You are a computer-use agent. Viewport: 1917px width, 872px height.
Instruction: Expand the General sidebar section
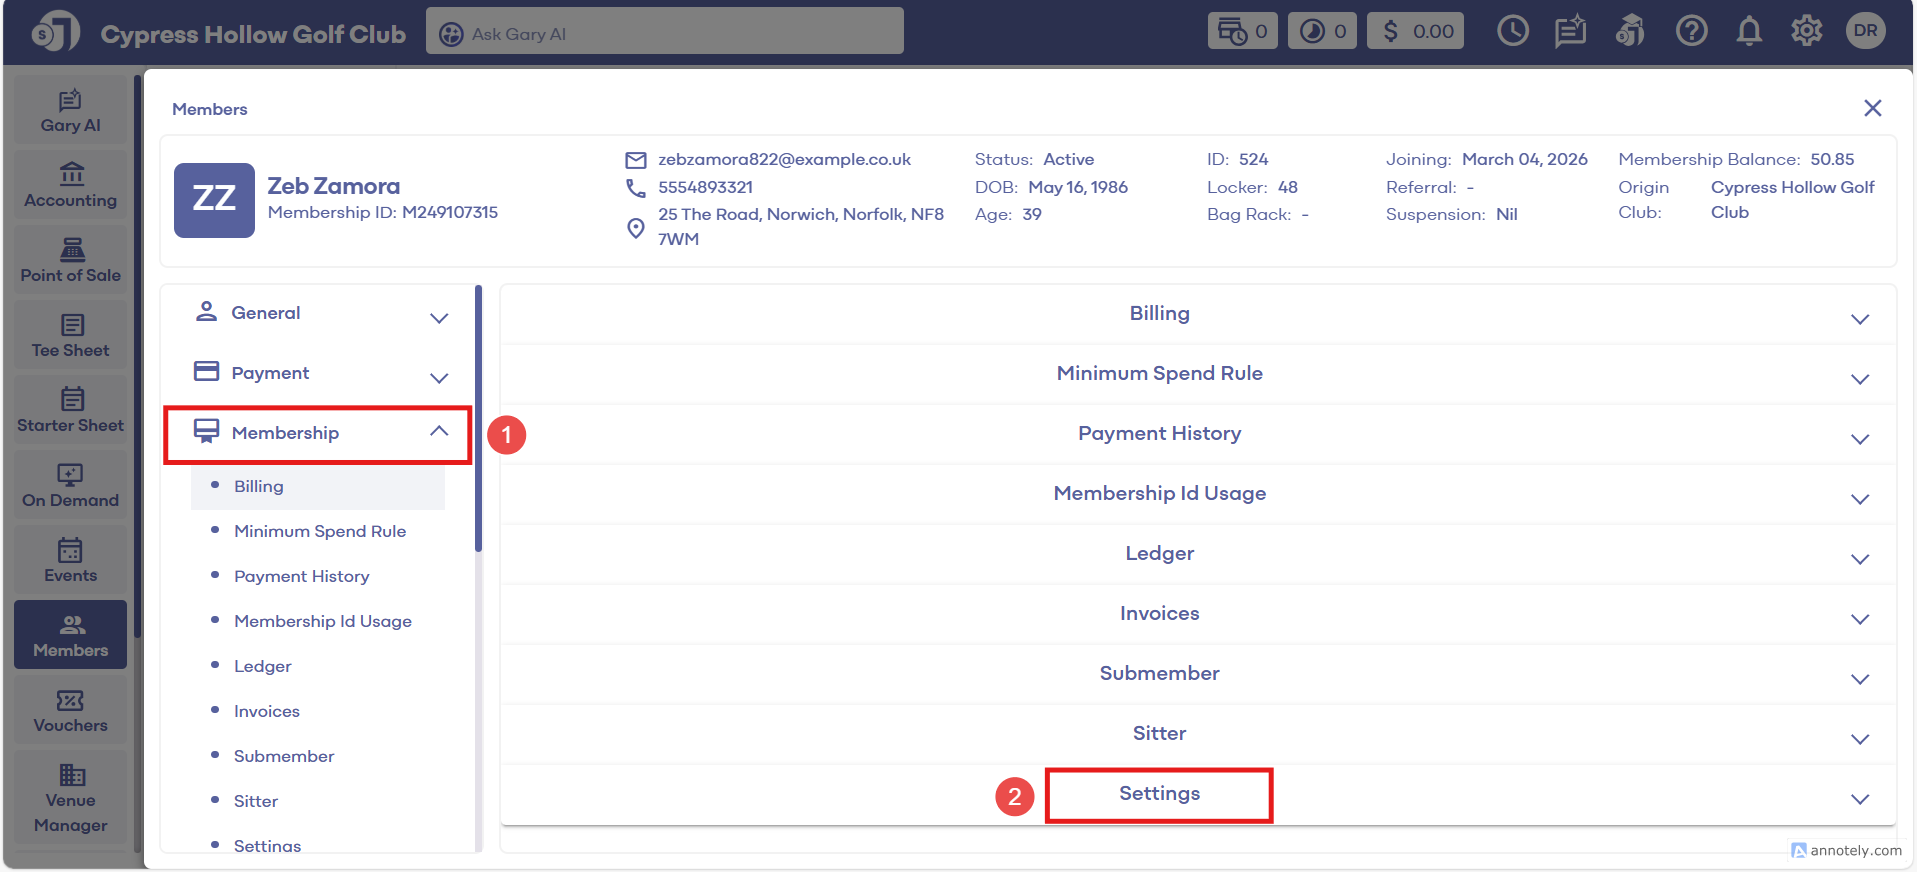point(318,314)
